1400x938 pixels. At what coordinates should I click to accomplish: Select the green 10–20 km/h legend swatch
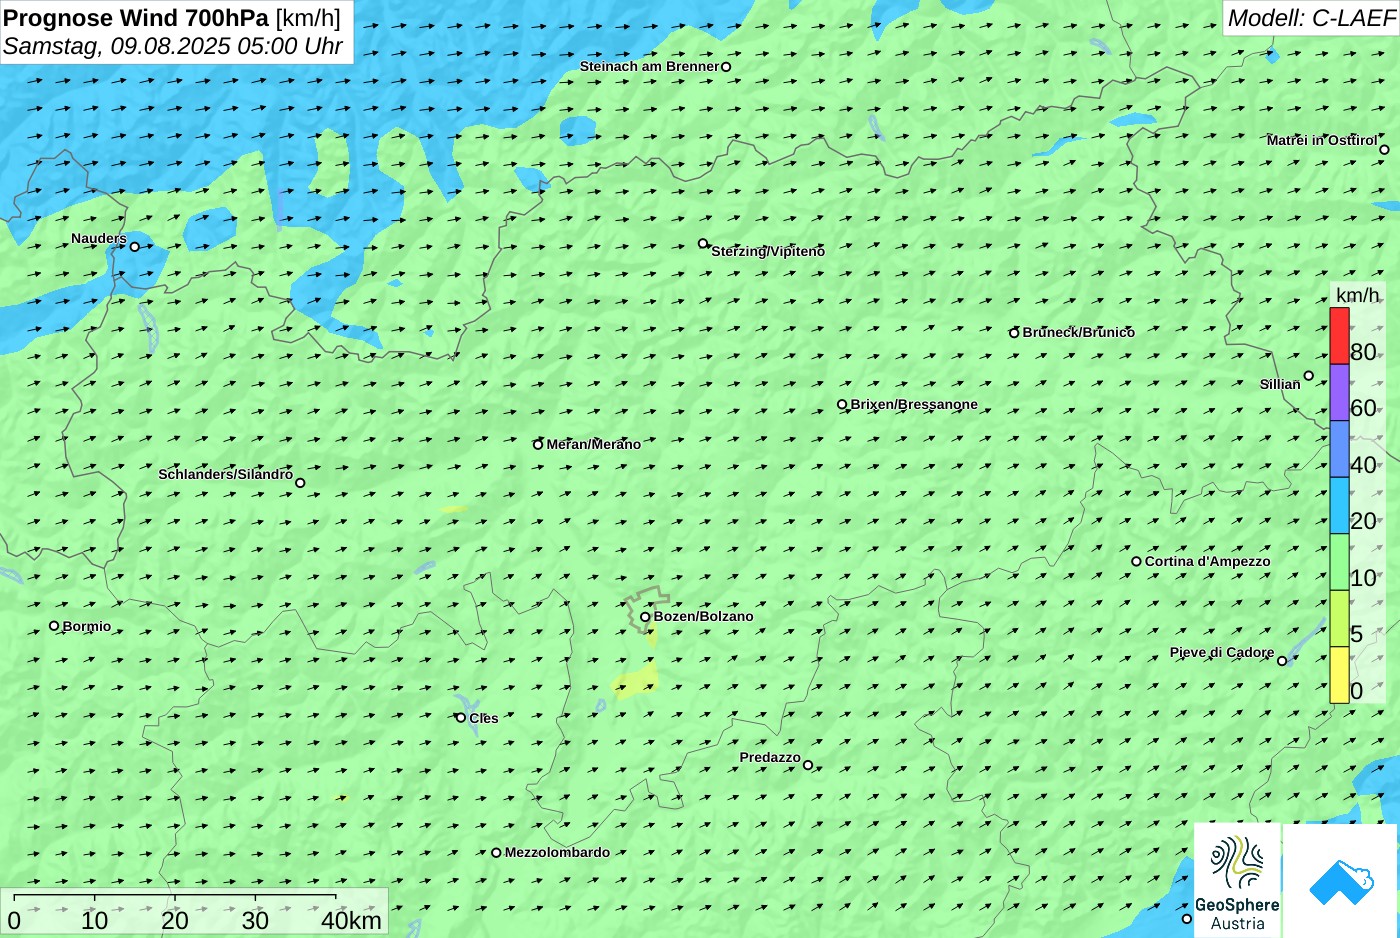(1339, 562)
